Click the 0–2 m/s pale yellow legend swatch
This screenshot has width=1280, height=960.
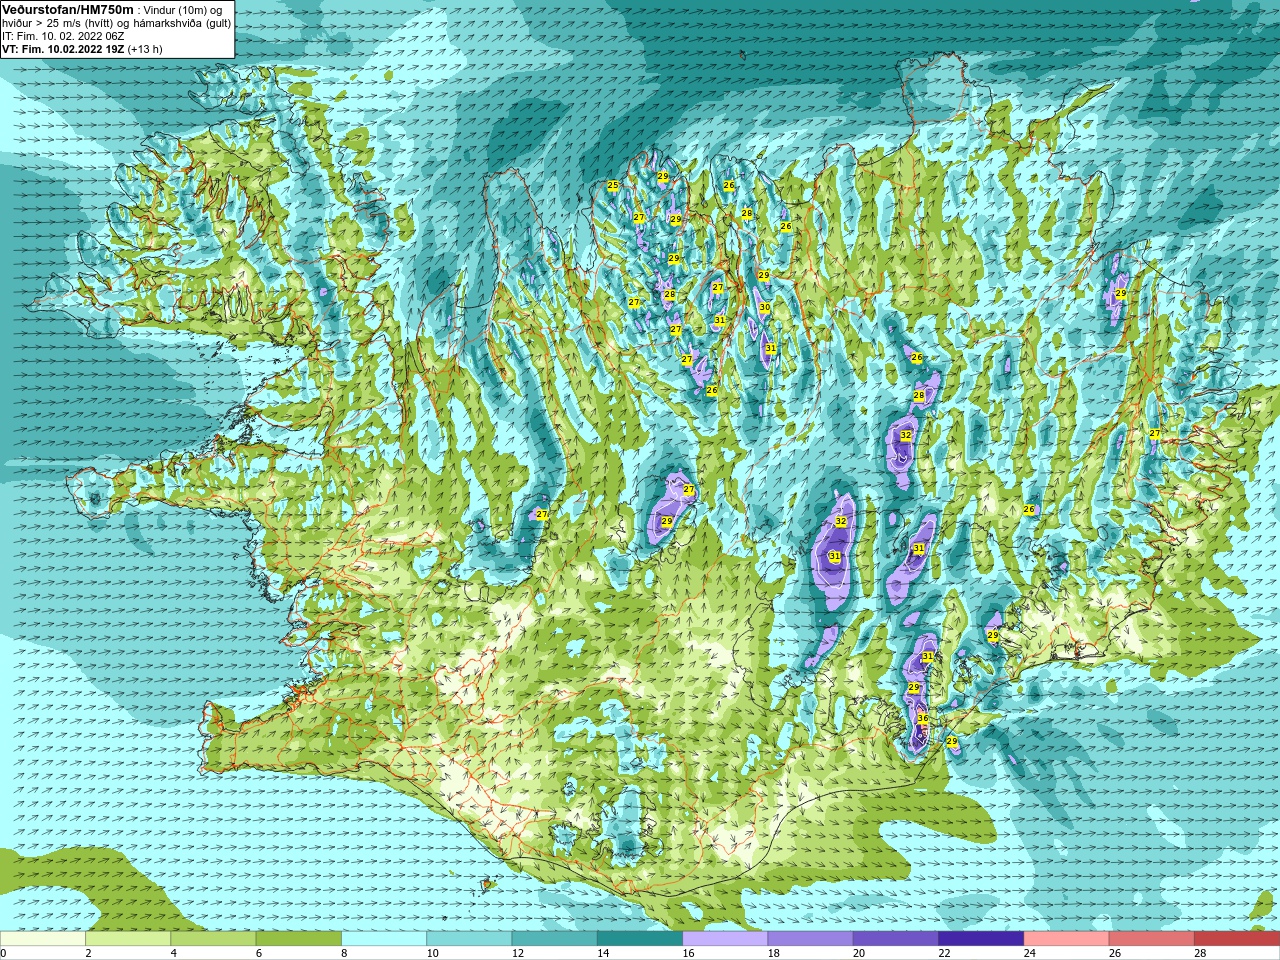click(x=43, y=939)
